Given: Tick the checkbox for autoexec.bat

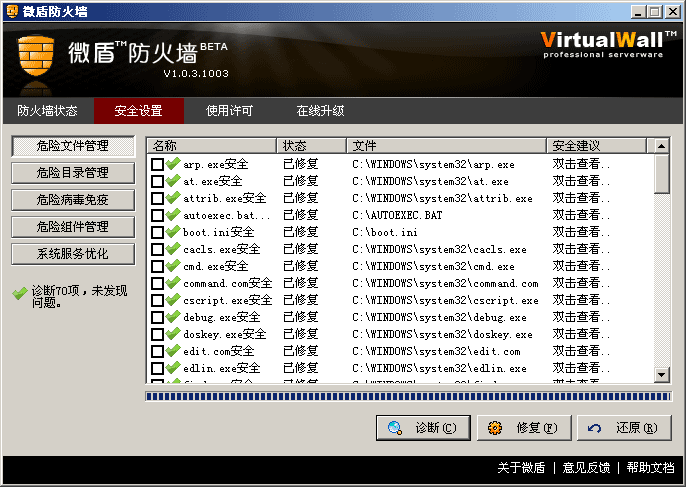Looking at the screenshot, I should click(x=157, y=215).
